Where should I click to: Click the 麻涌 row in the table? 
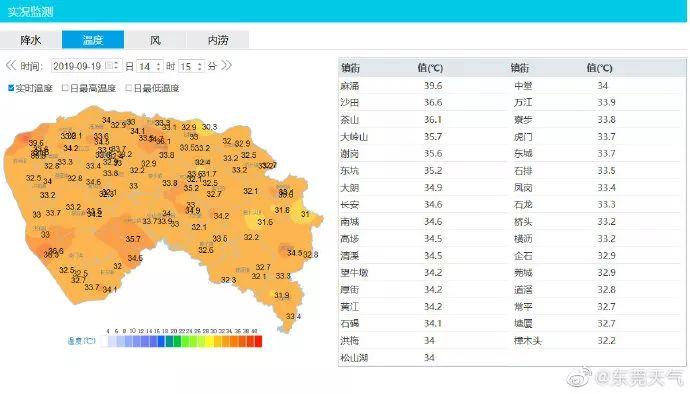pyautogui.click(x=423, y=85)
